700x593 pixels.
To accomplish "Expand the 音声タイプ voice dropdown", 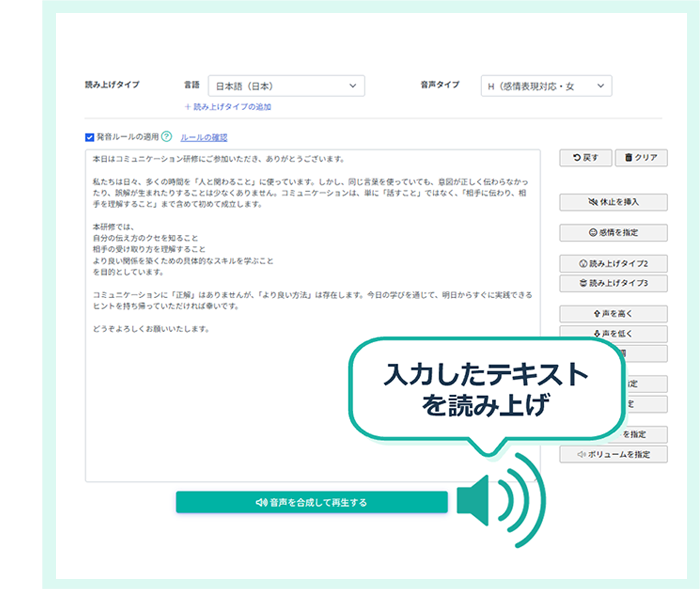I will [545, 87].
